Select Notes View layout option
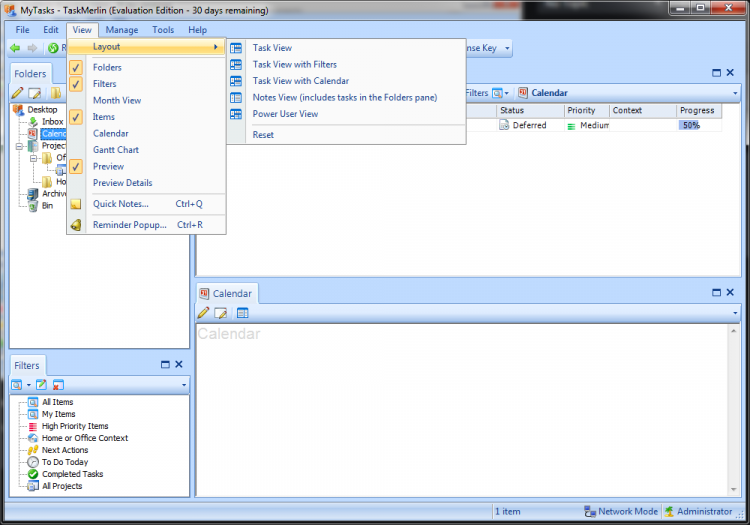The width and height of the screenshot is (750, 525). pyautogui.click(x=346, y=98)
